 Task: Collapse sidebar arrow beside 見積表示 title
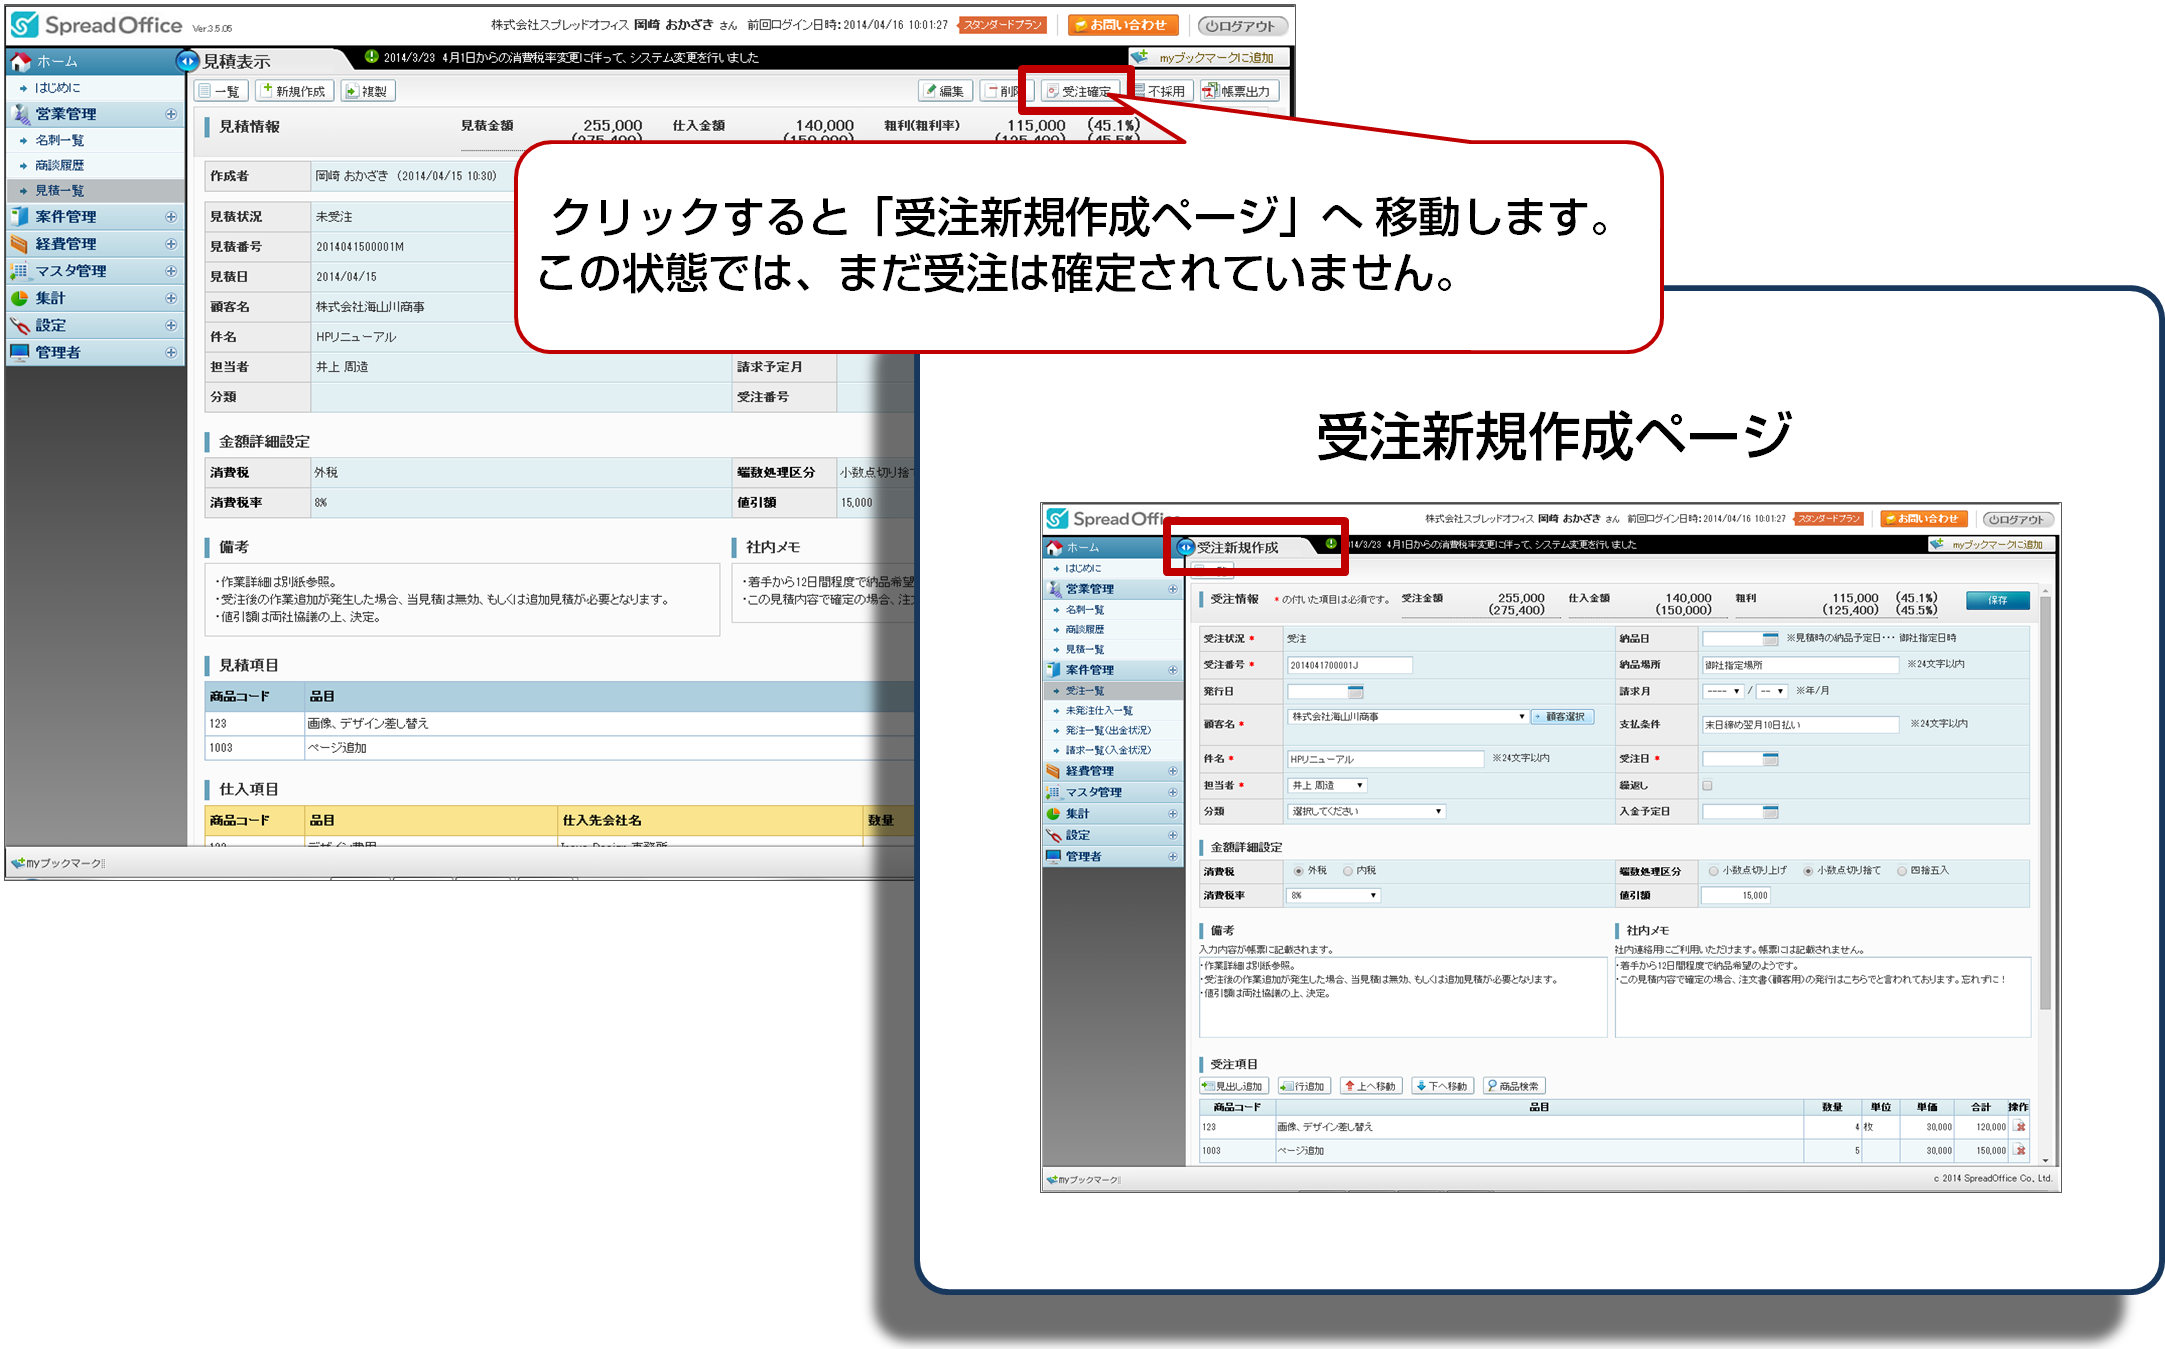pyautogui.click(x=187, y=61)
